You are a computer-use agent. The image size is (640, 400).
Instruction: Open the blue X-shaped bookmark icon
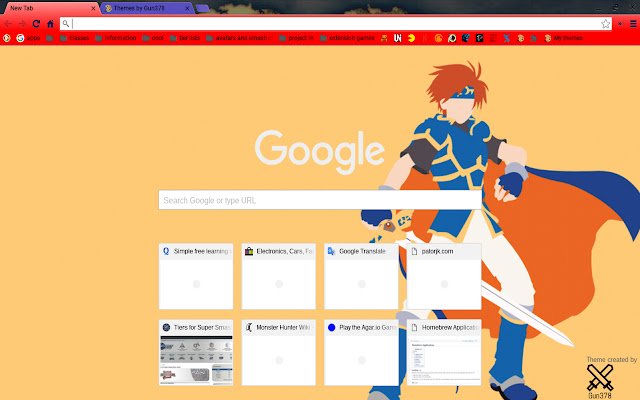tap(507, 38)
